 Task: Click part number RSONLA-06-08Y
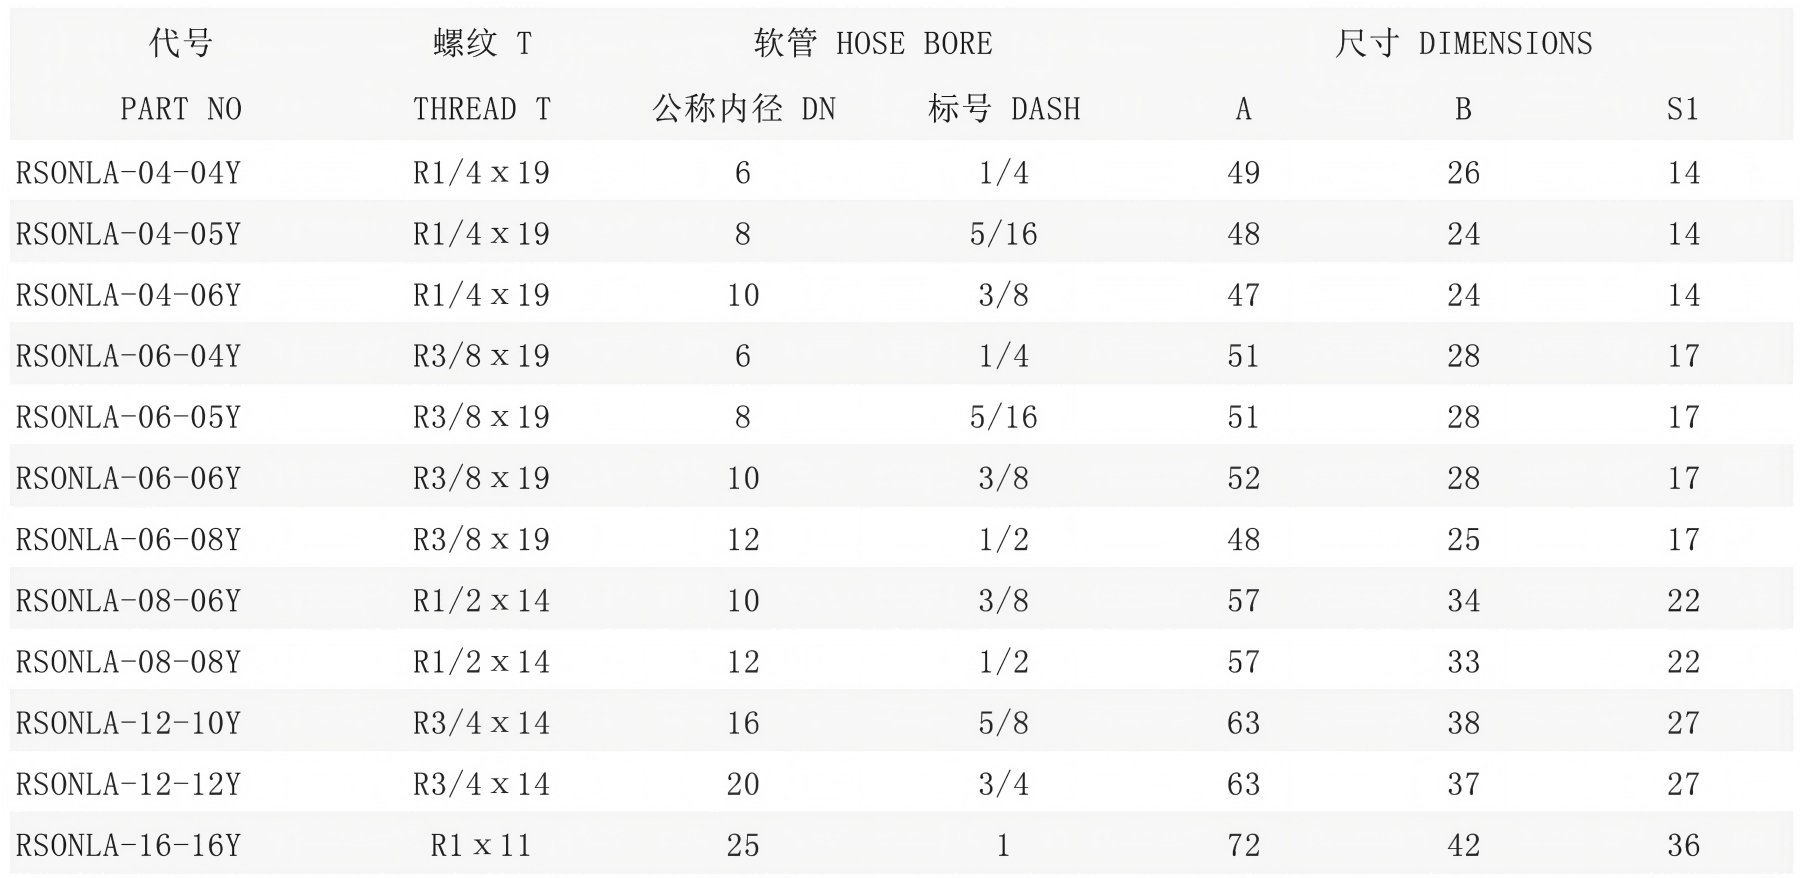click(x=129, y=540)
